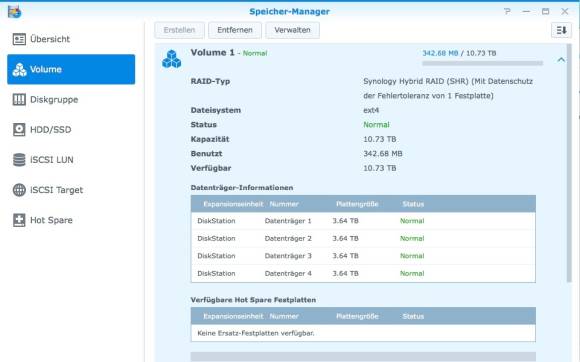Click the Plattengröße header in Datenträger-Informationen table

(357, 204)
